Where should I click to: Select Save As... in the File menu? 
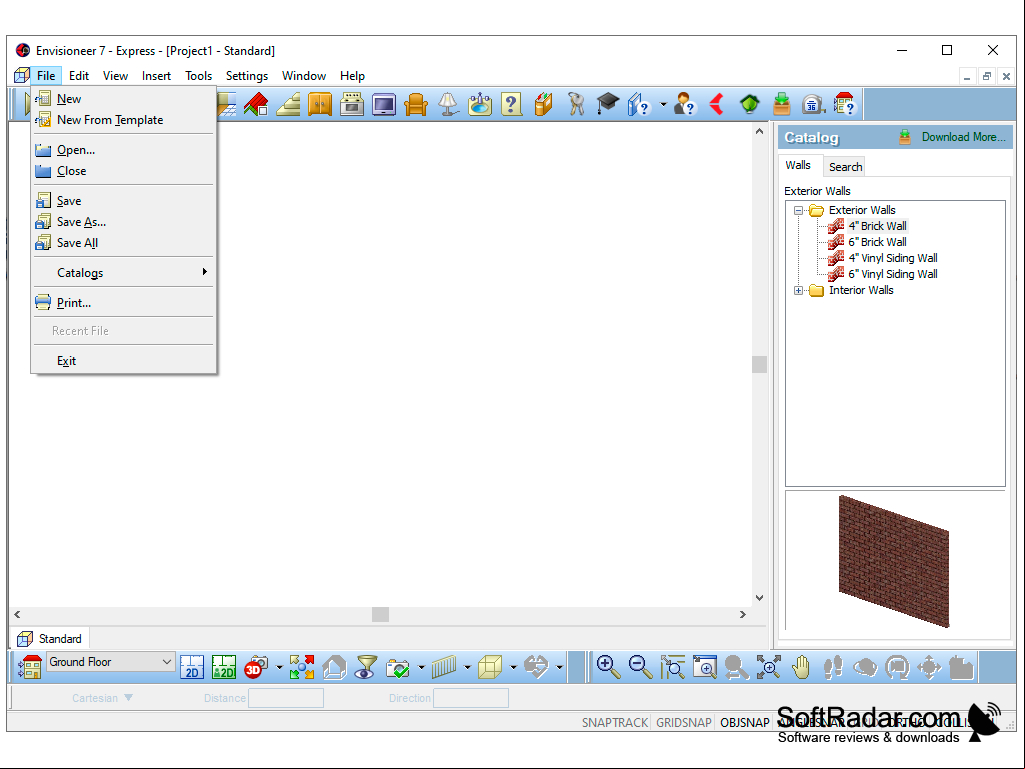124,222
